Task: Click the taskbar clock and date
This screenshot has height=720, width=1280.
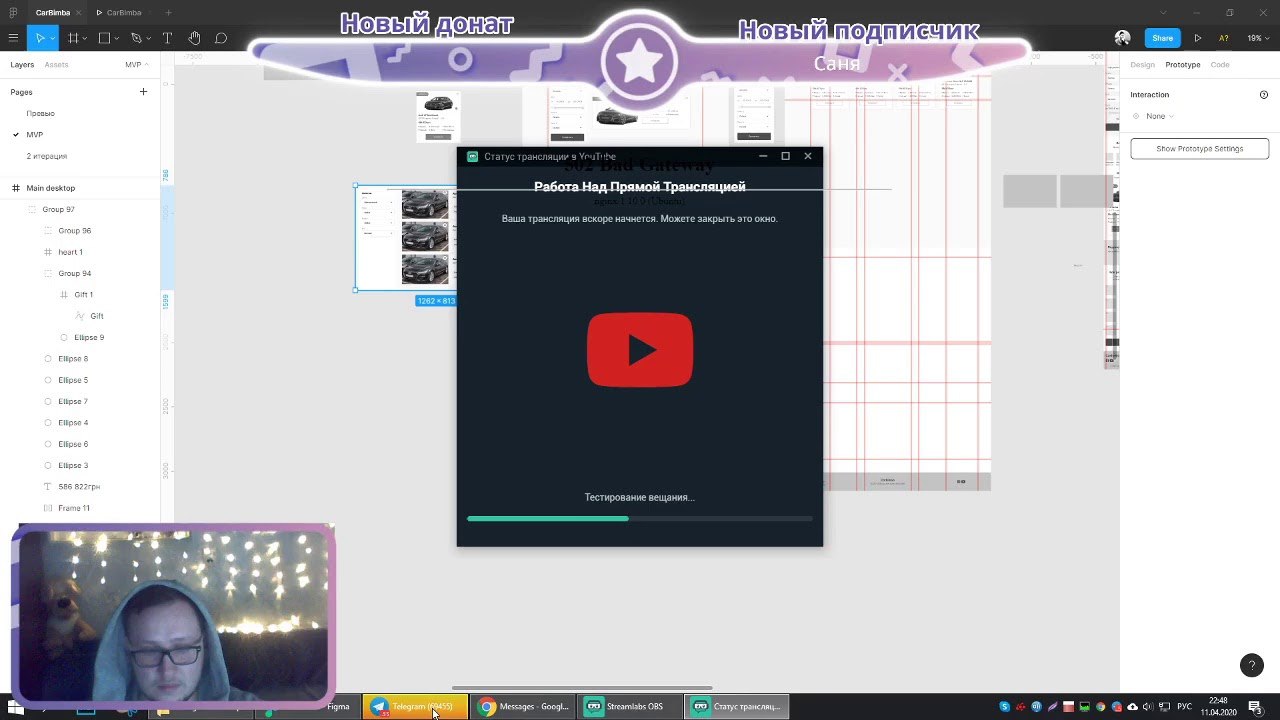Action: pyautogui.click(x=1218, y=706)
